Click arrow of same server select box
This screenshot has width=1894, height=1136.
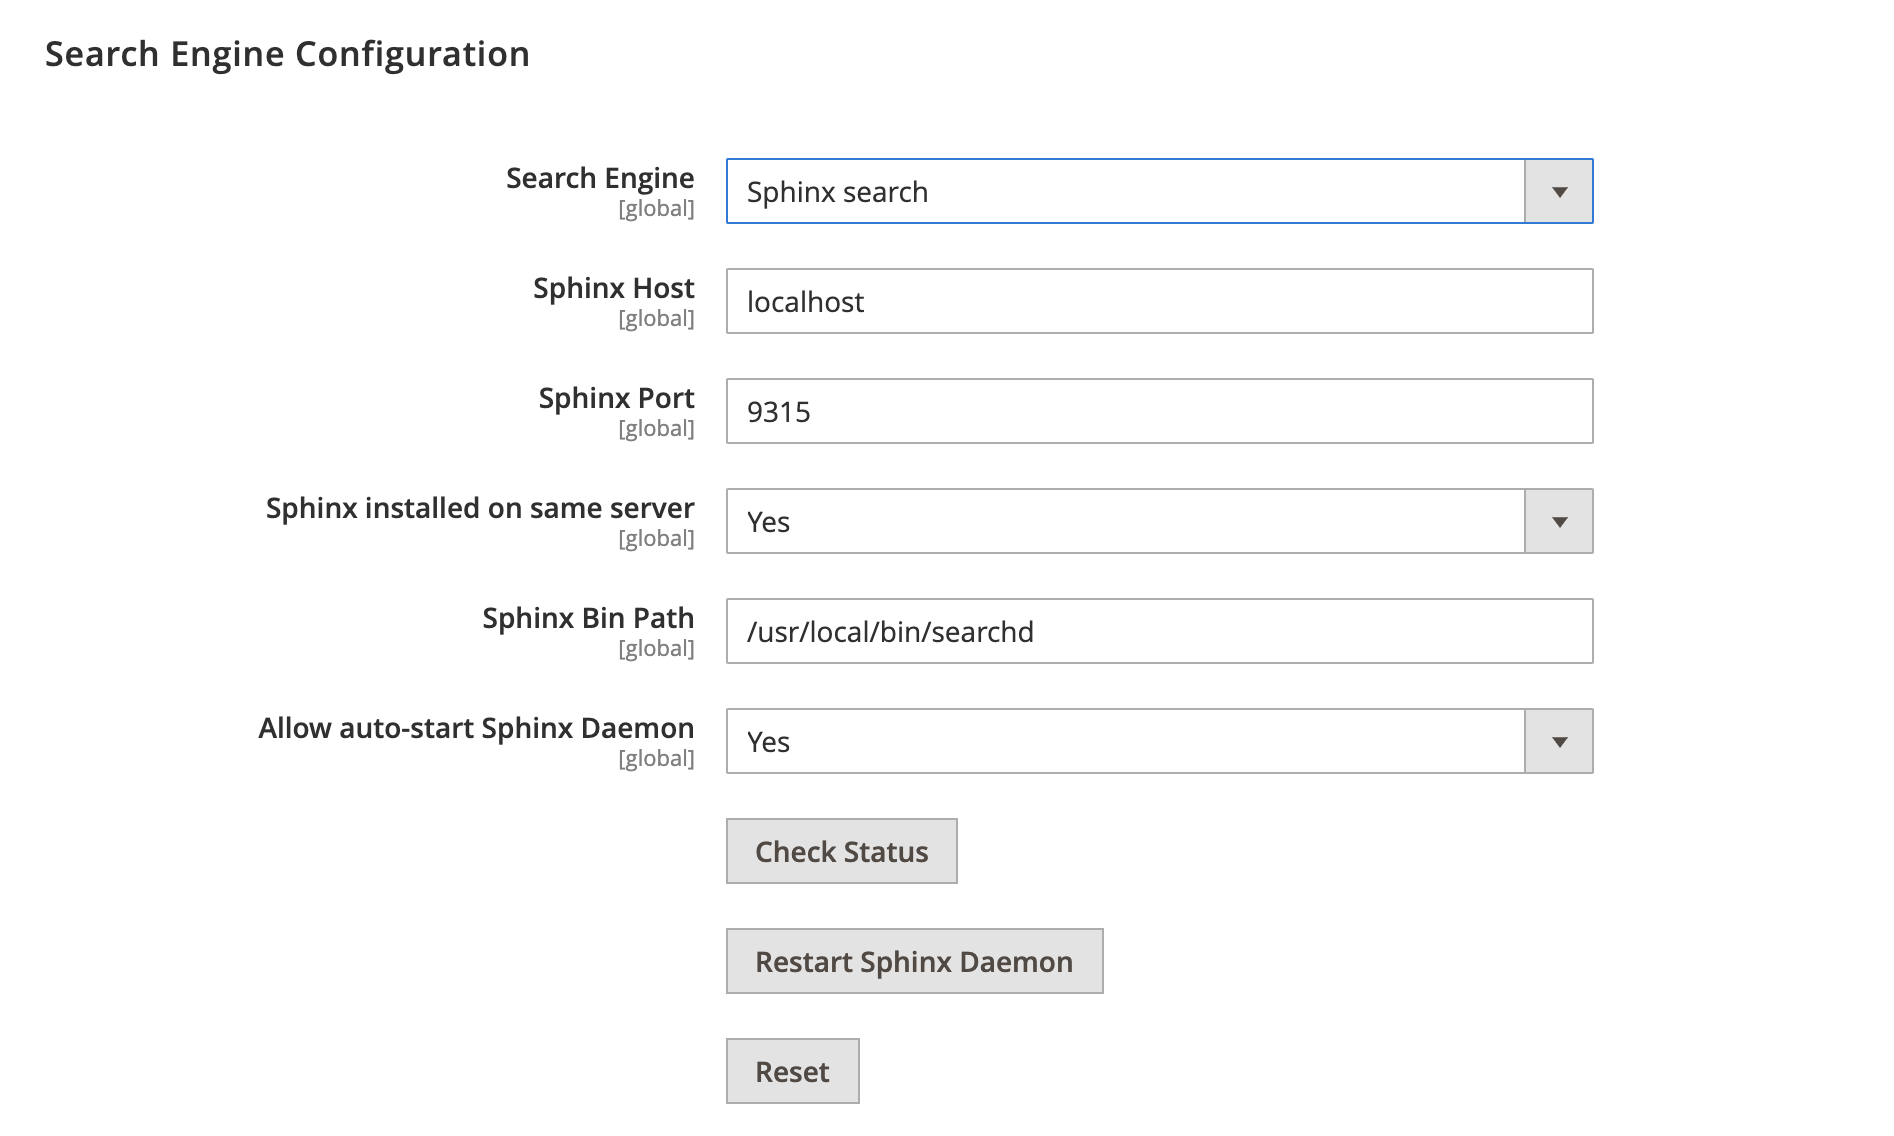coord(1558,521)
